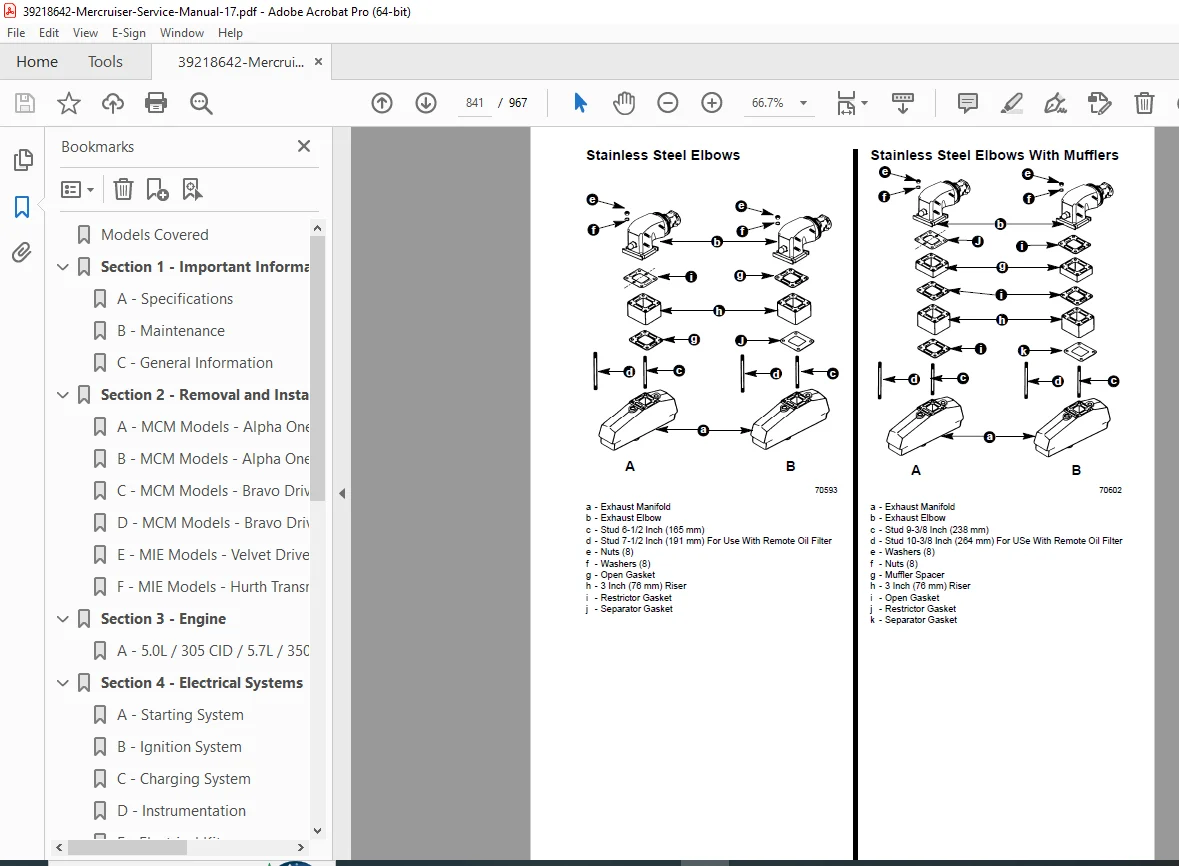Print the document using the printer icon

tap(156, 103)
